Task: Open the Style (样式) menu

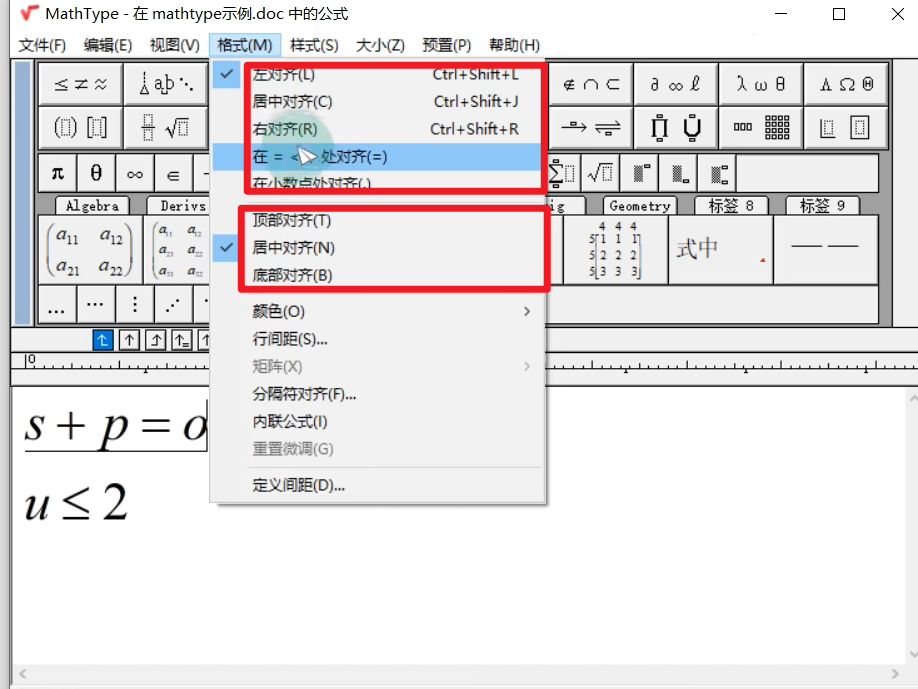Action: point(314,45)
